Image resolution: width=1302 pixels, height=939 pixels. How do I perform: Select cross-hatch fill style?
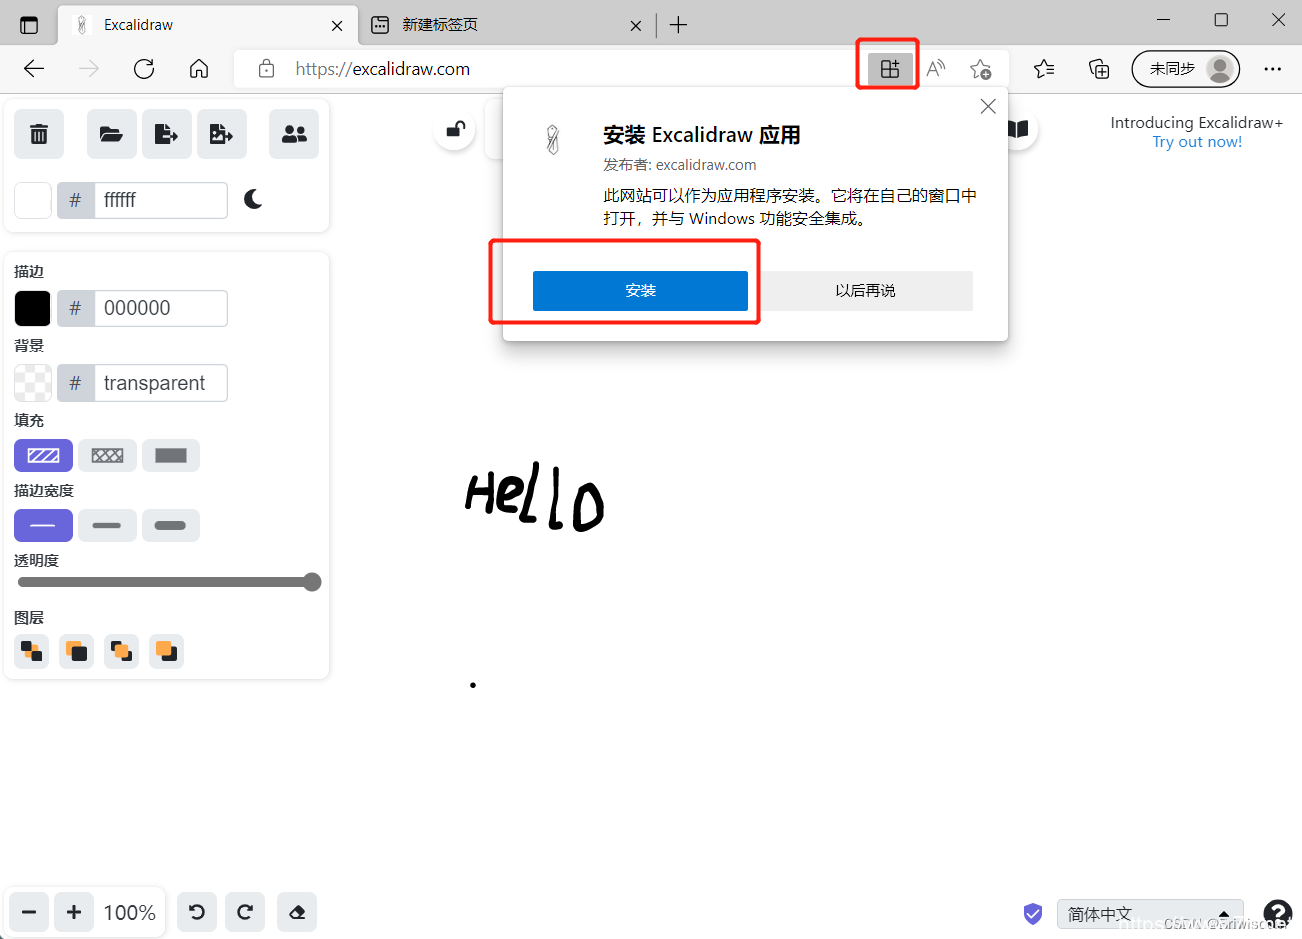[107, 455]
